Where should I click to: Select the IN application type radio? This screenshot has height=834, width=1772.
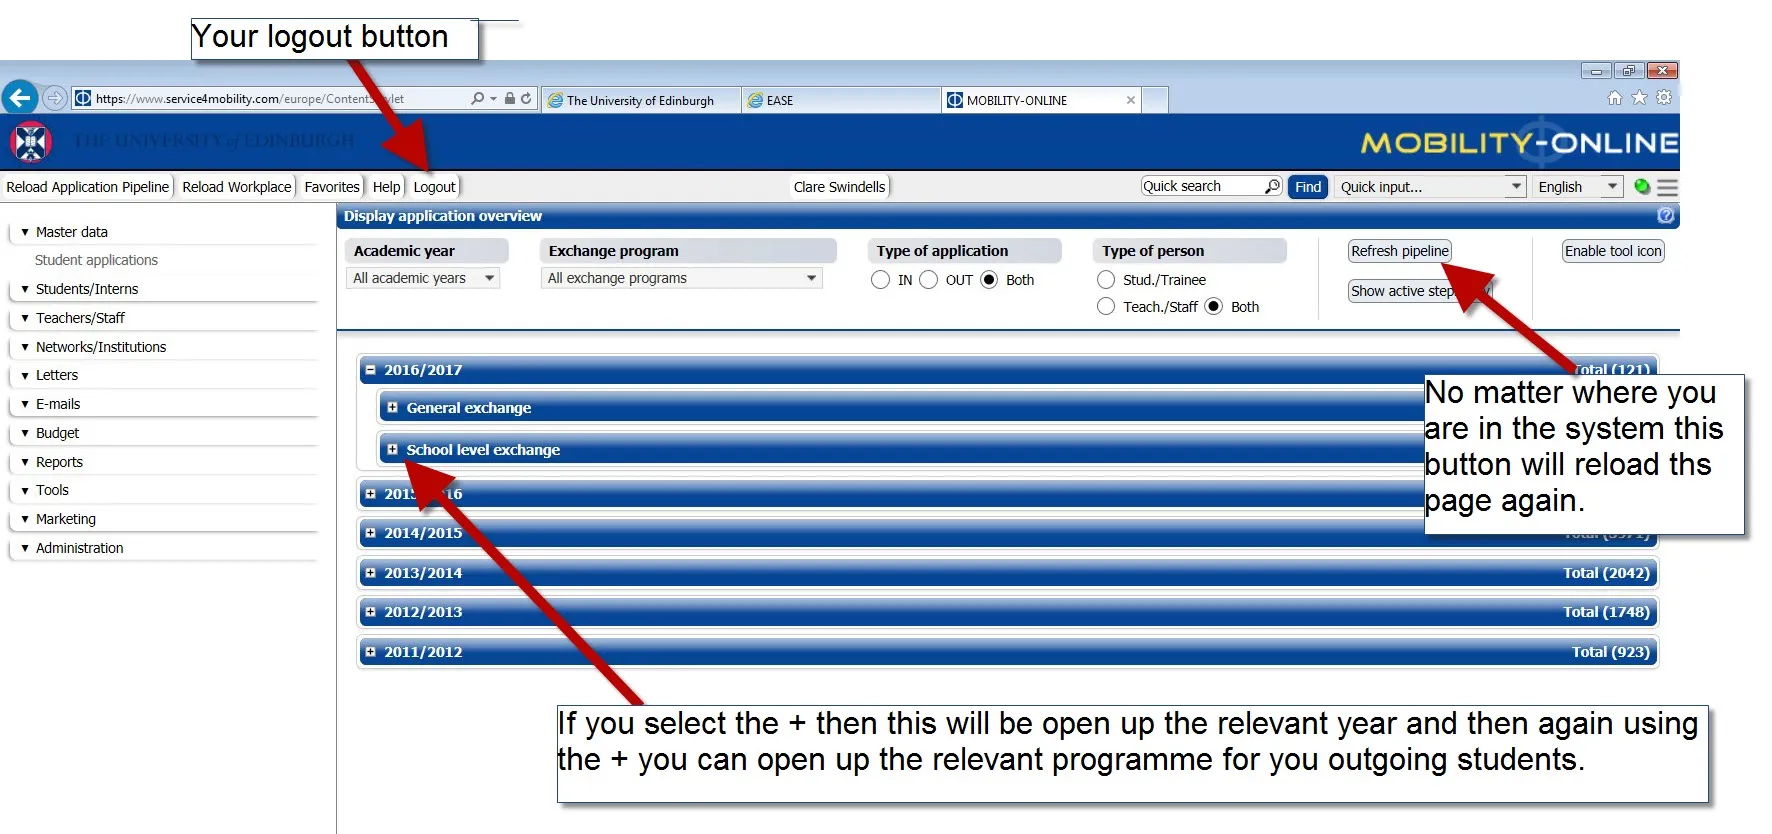880,280
